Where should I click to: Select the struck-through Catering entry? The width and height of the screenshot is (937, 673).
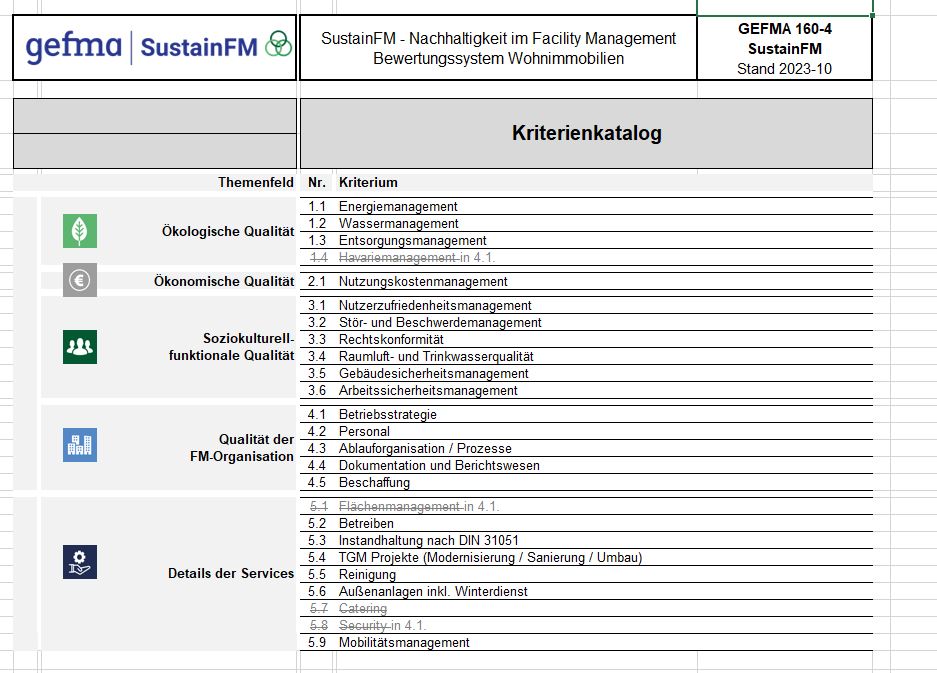[363, 608]
